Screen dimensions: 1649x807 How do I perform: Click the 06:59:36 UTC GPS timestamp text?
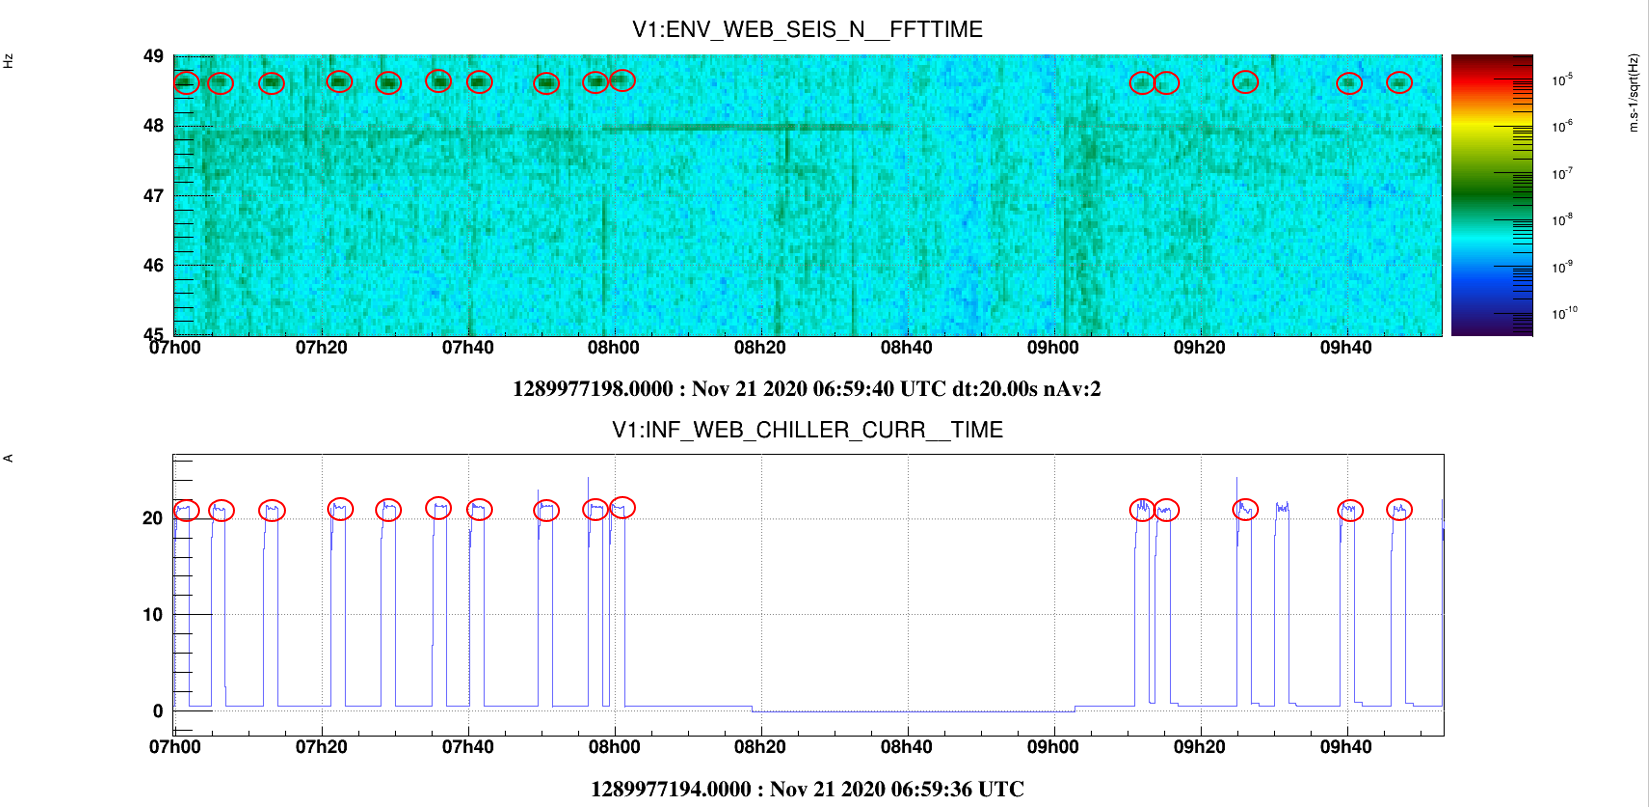click(x=807, y=789)
